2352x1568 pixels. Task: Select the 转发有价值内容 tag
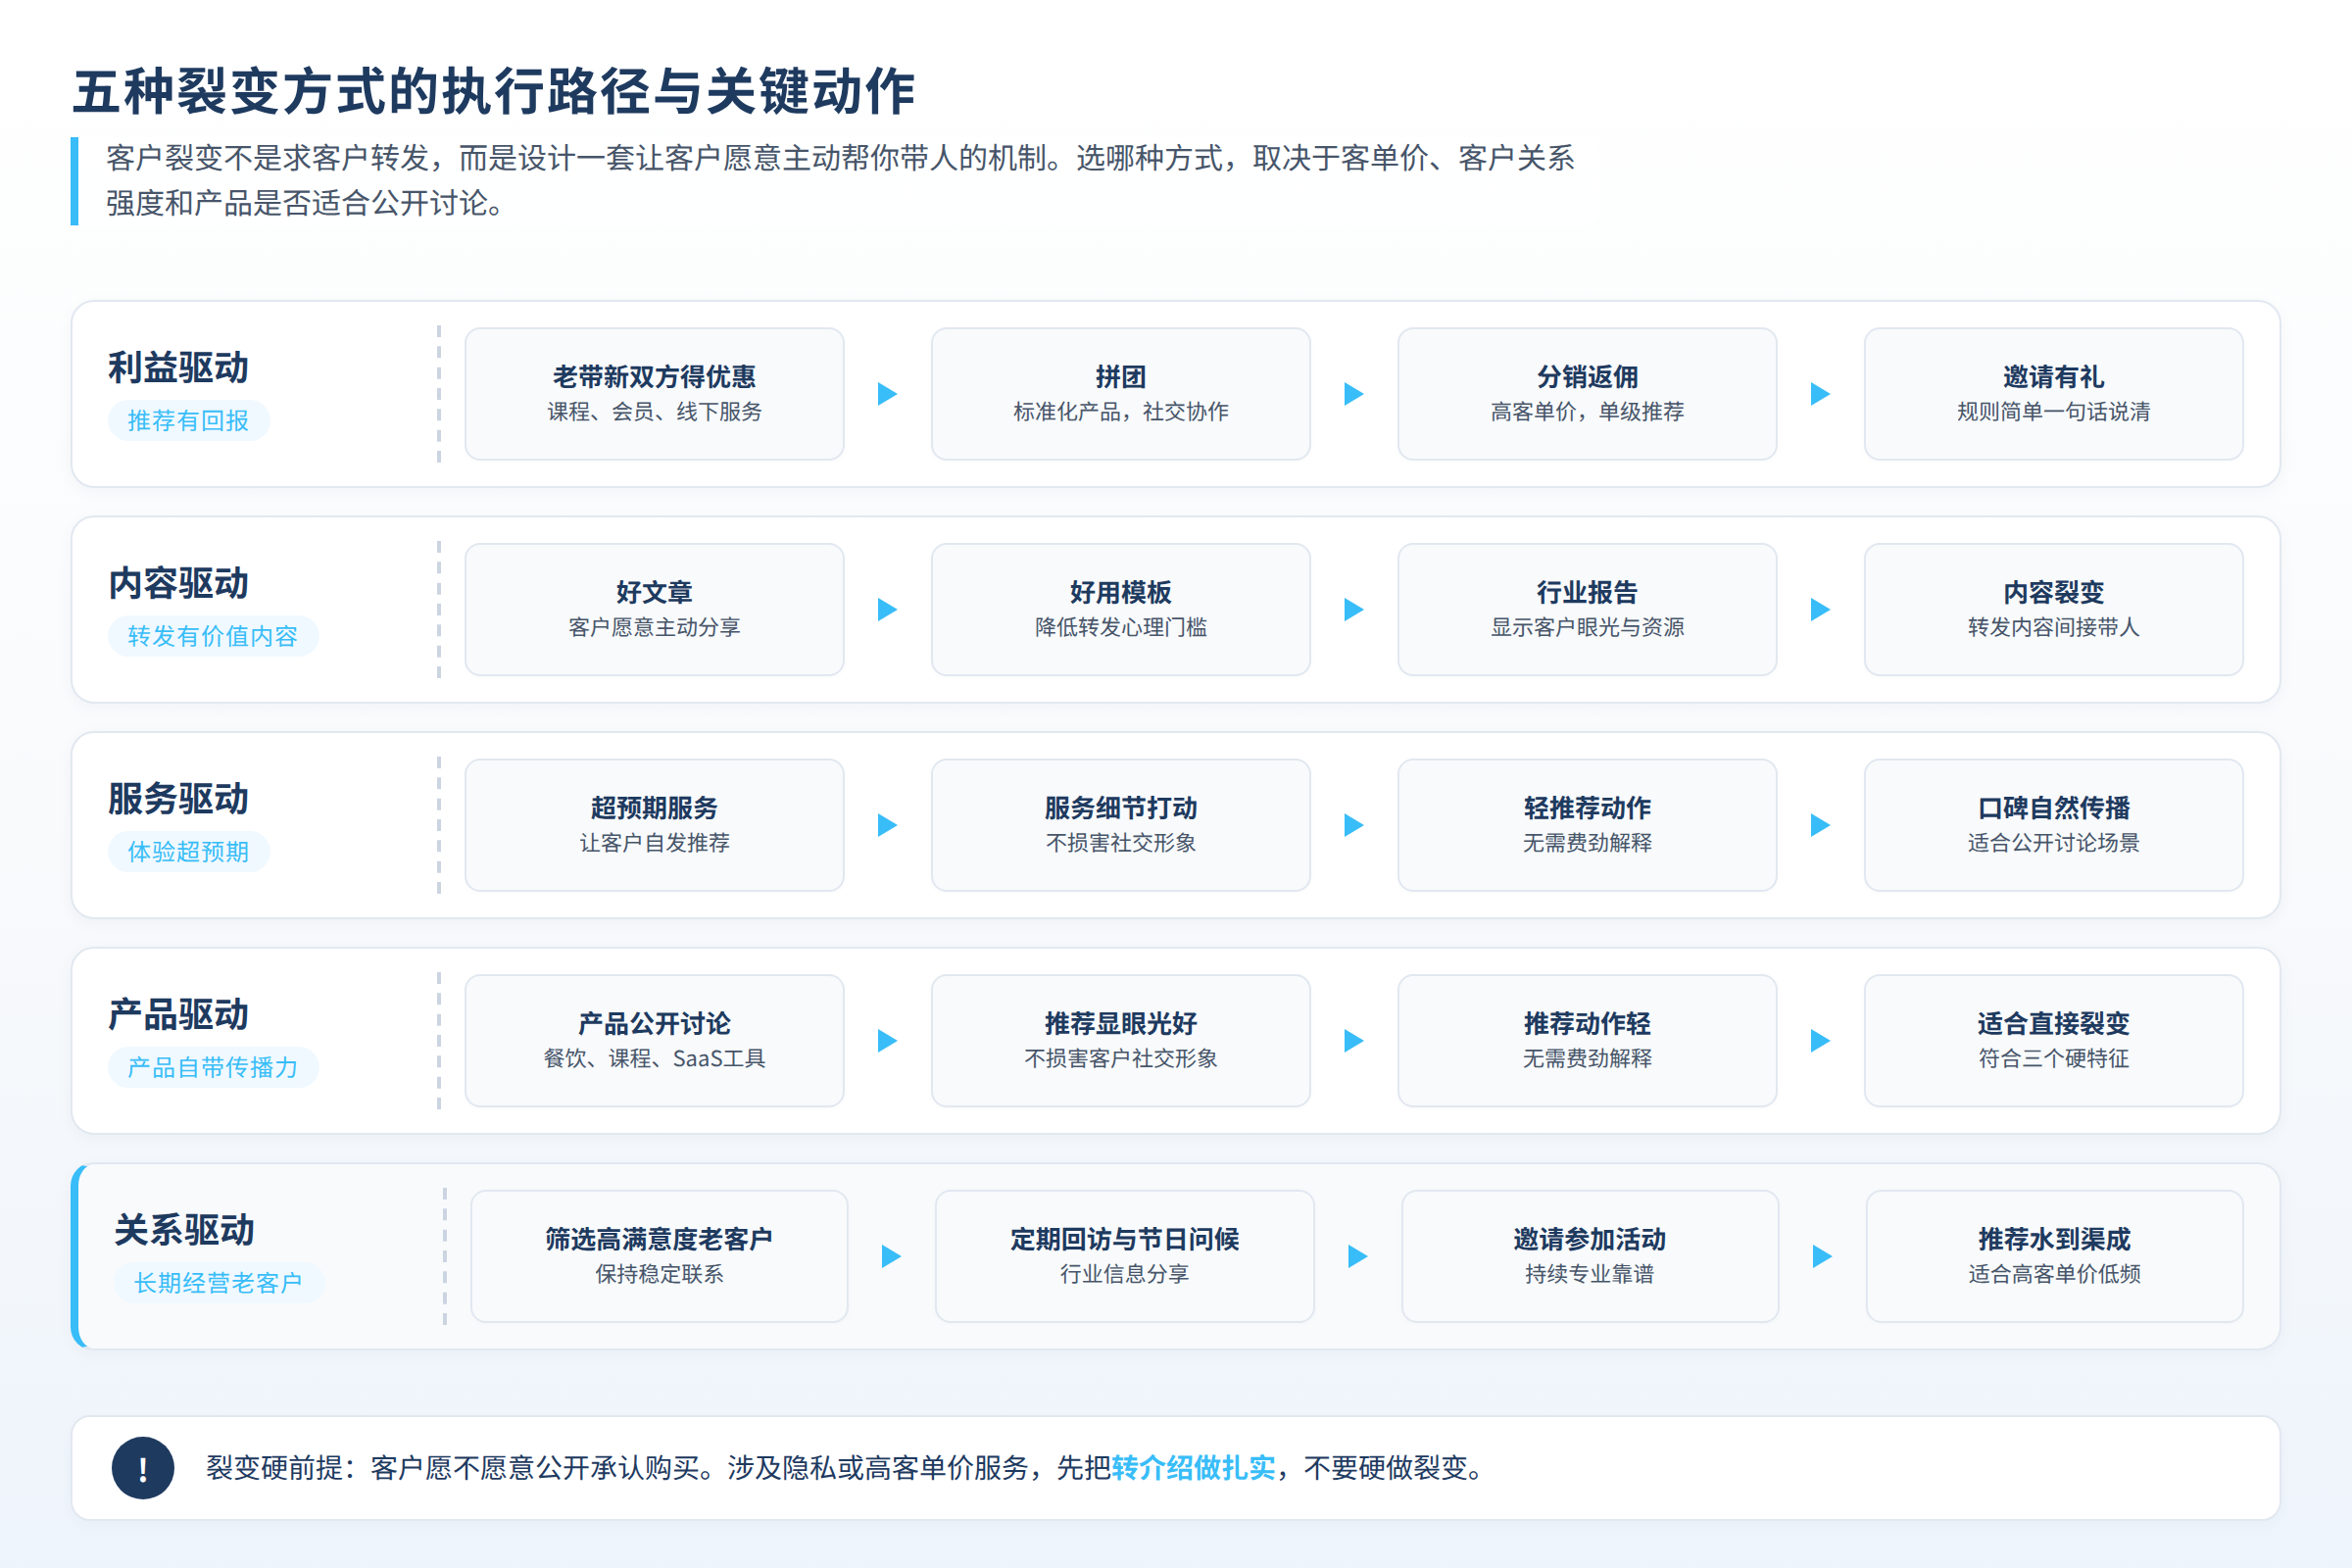point(213,636)
